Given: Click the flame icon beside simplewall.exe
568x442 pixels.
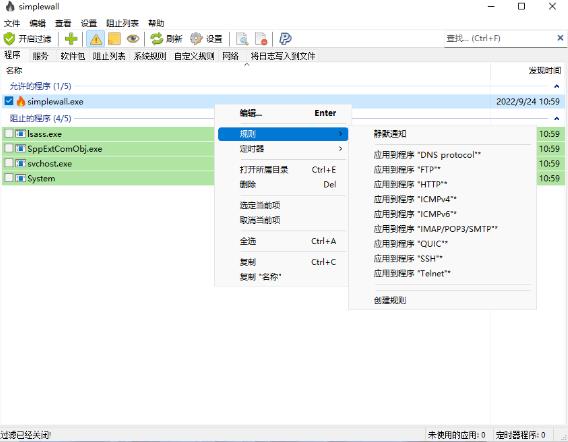Looking at the screenshot, I should [x=21, y=101].
